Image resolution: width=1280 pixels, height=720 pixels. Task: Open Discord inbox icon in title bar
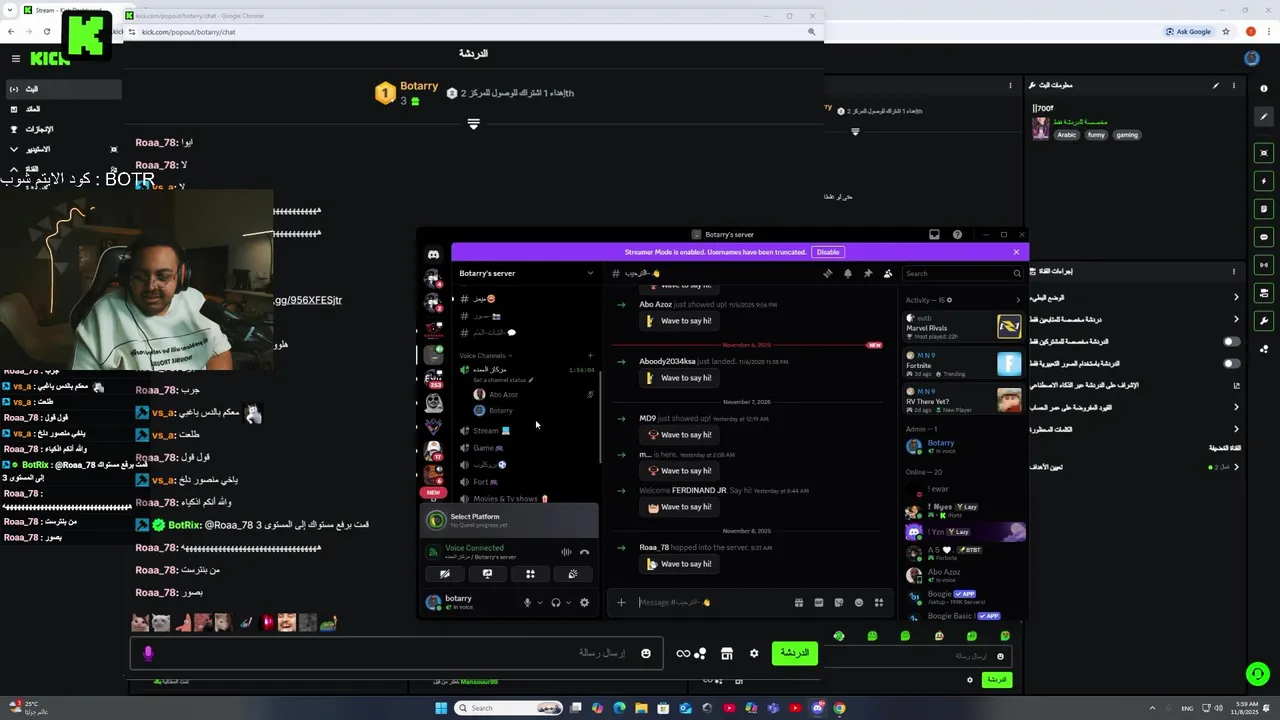(x=934, y=235)
